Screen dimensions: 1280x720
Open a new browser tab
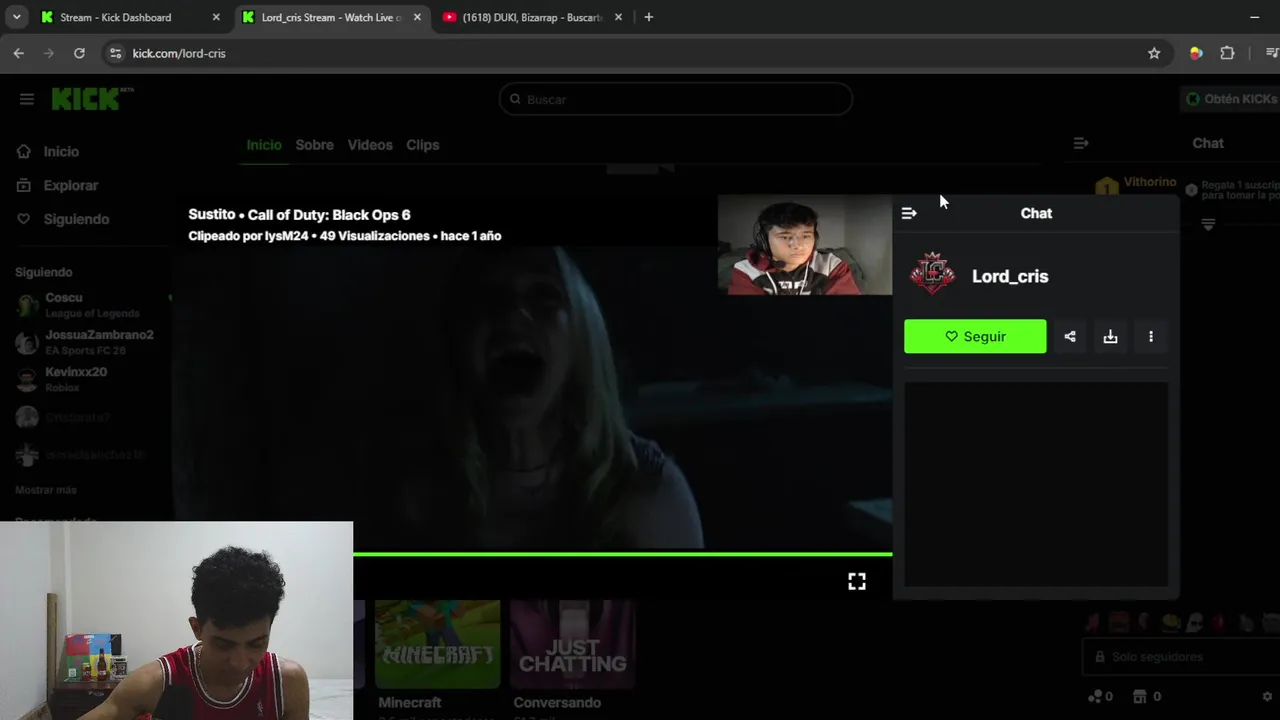coord(648,17)
